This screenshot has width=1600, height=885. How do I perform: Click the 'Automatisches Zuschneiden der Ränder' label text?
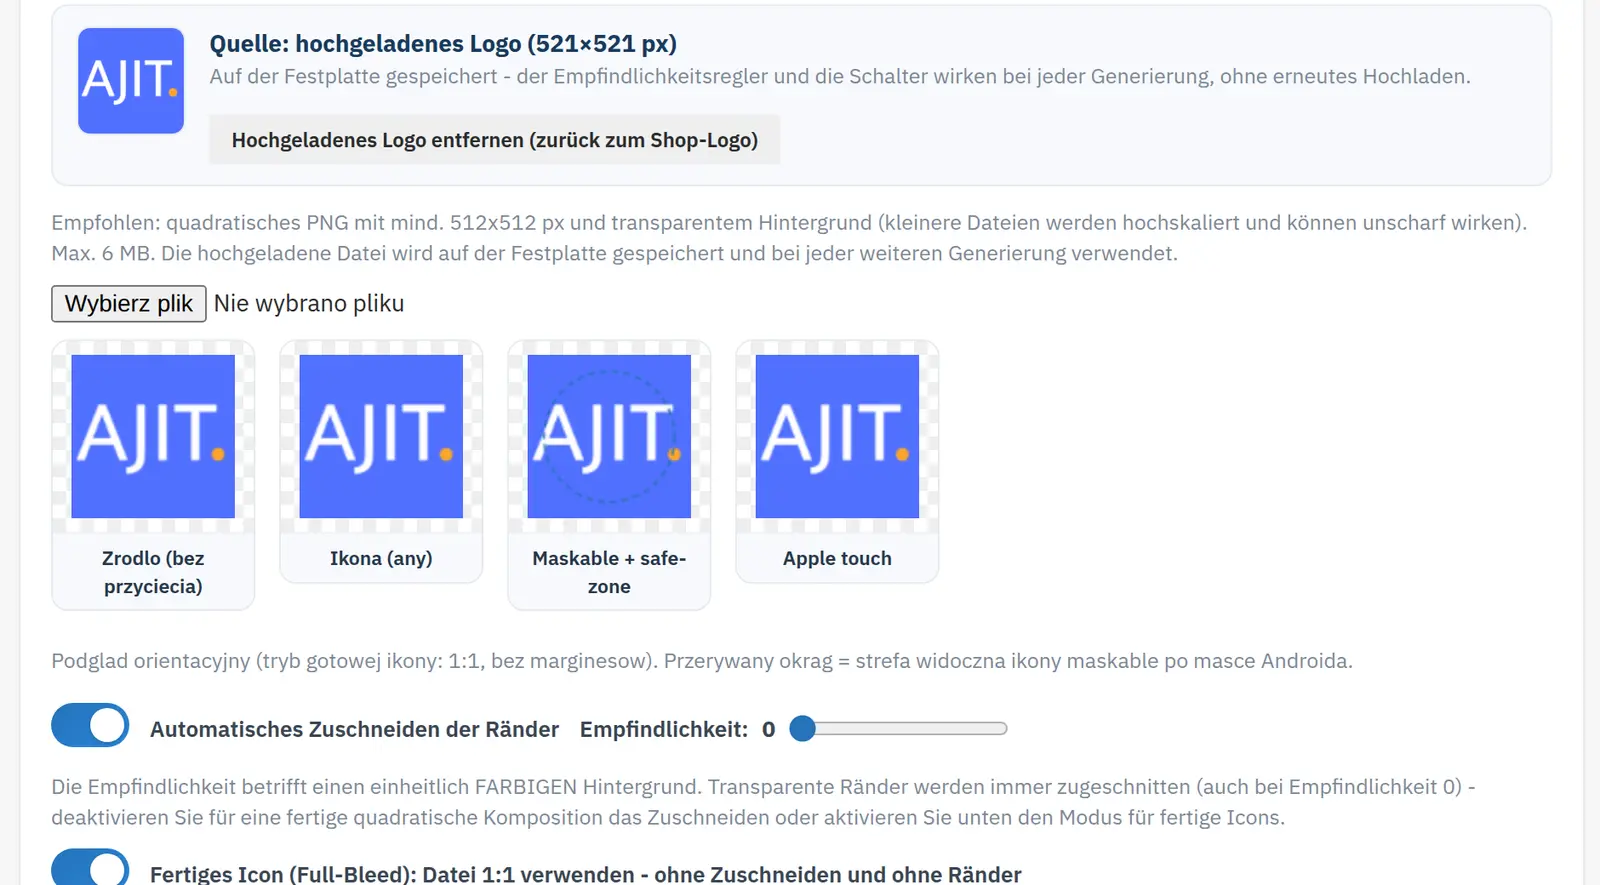354,730
